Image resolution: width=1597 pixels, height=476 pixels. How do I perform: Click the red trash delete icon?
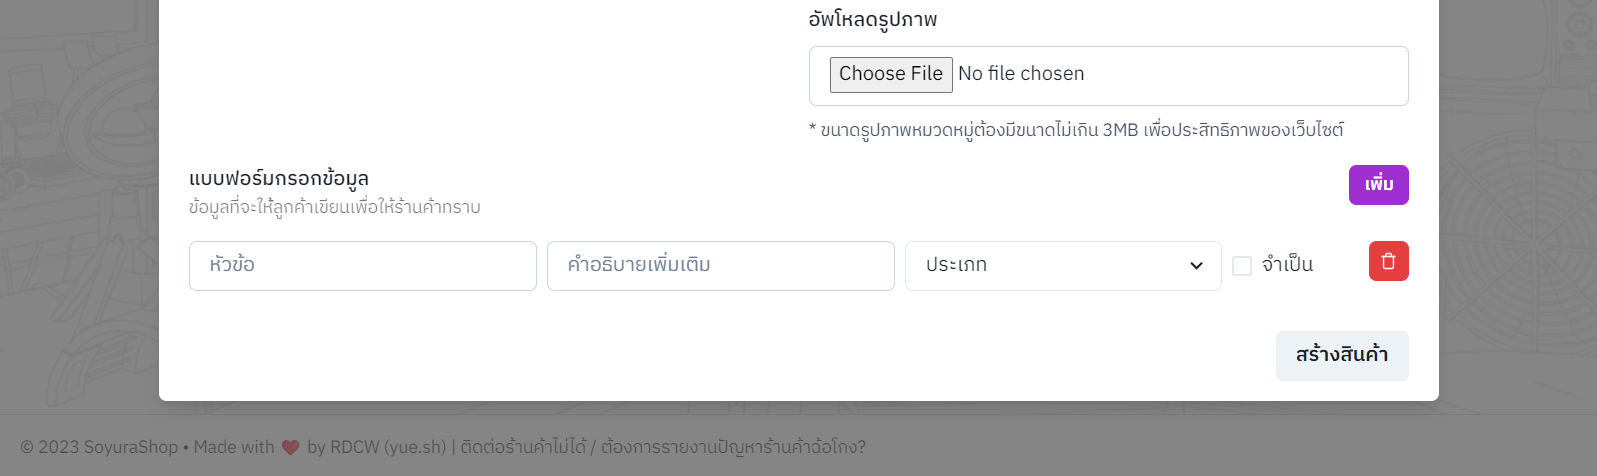coord(1388,261)
